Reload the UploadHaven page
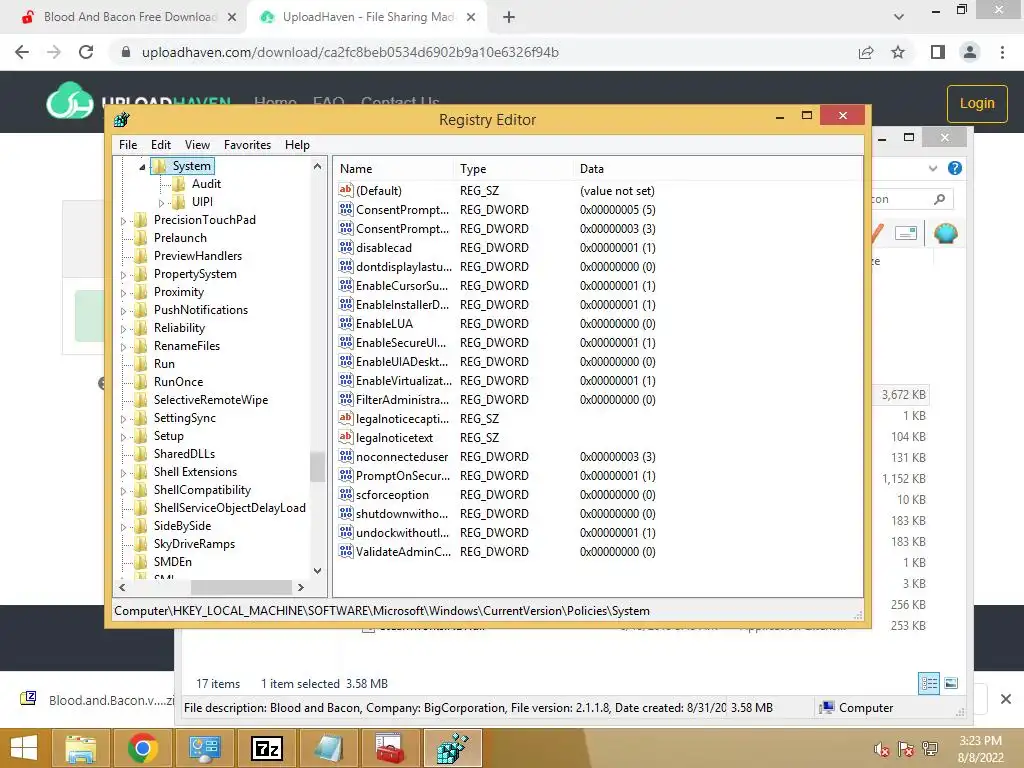 point(86,52)
